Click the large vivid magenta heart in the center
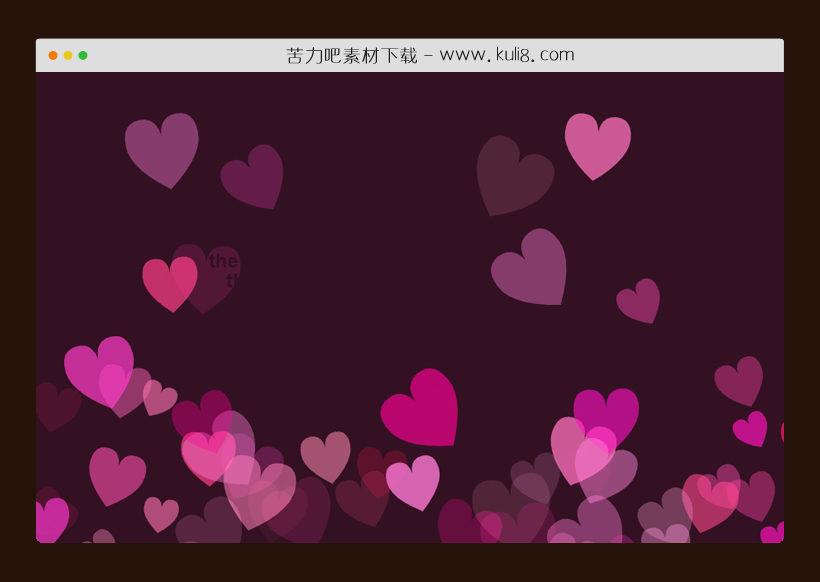 pos(423,408)
